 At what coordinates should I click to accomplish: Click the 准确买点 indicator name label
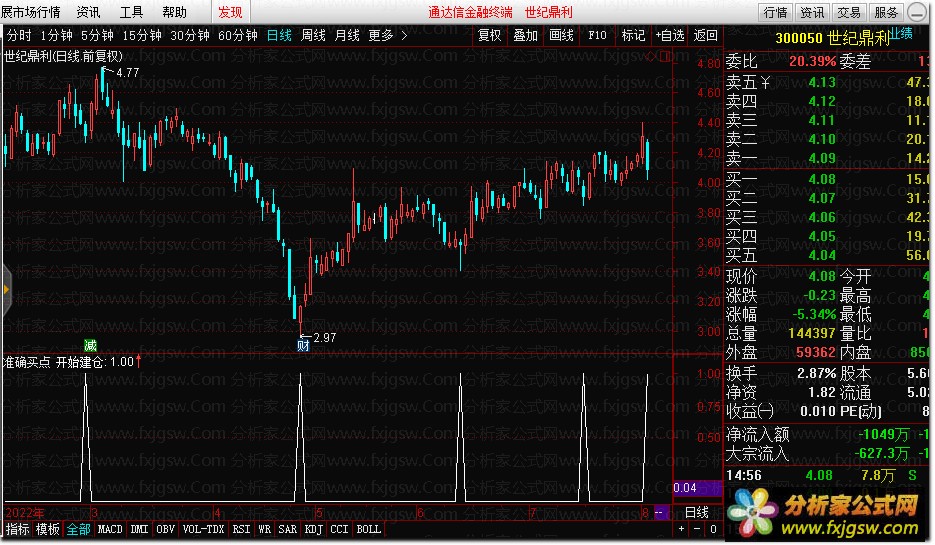click(x=26, y=362)
